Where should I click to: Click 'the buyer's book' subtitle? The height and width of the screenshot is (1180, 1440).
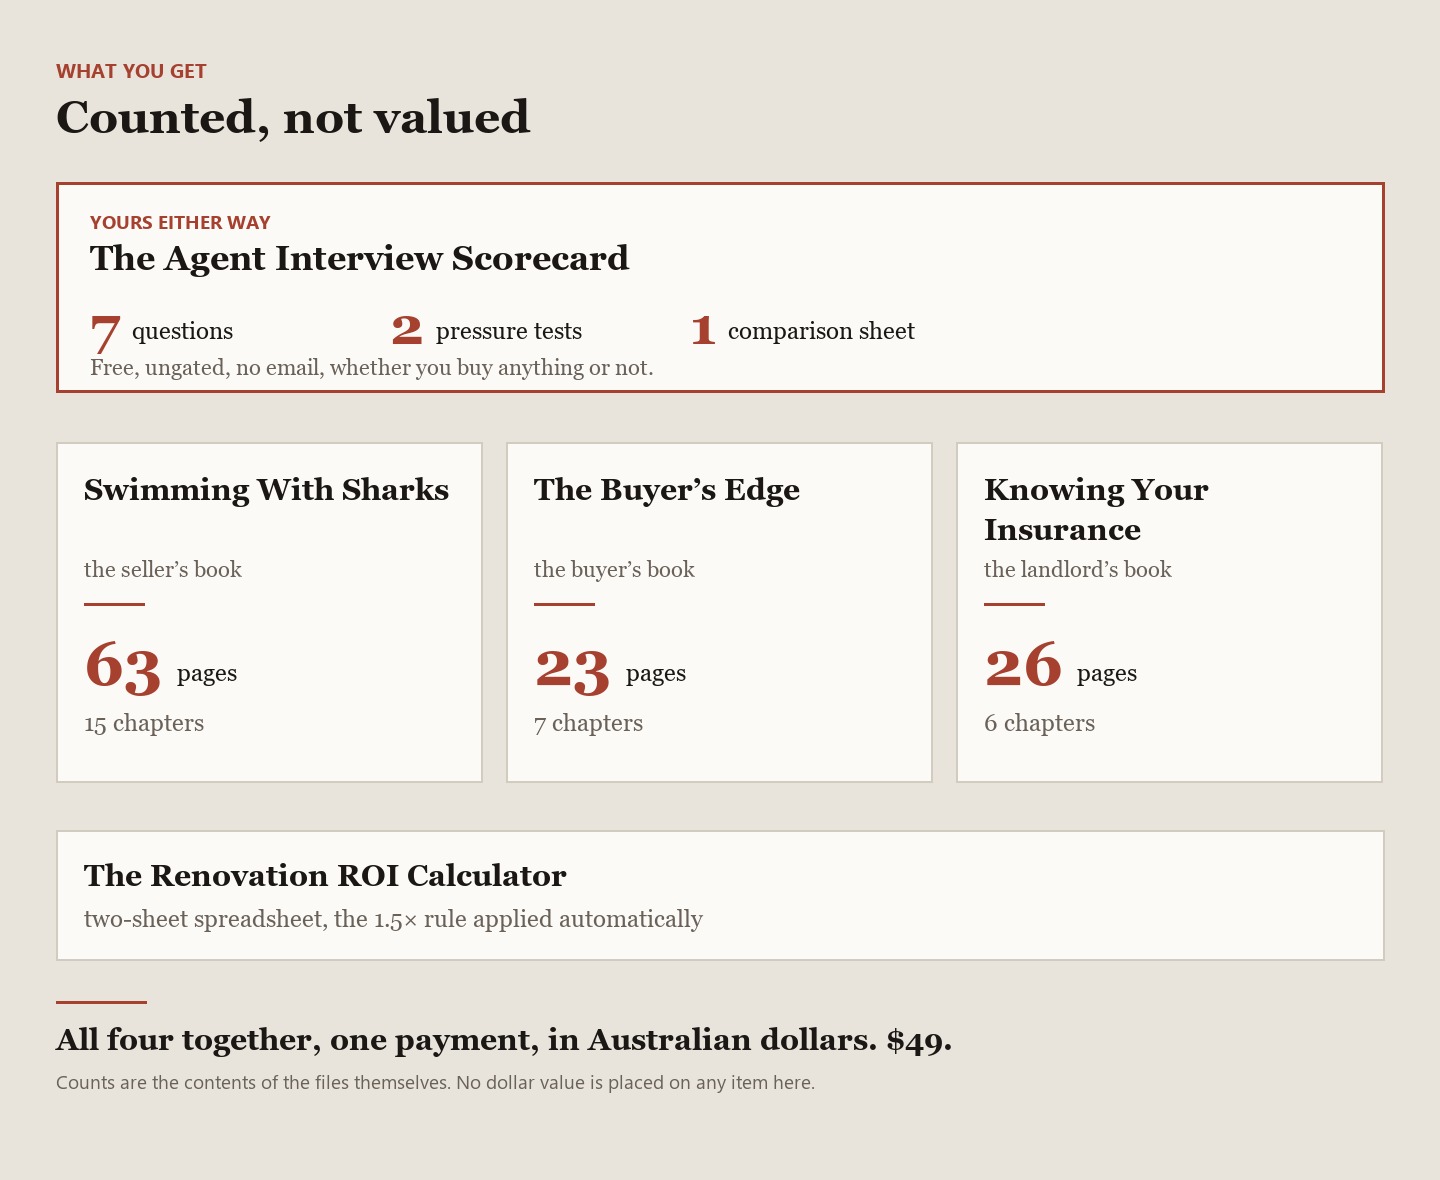614,570
